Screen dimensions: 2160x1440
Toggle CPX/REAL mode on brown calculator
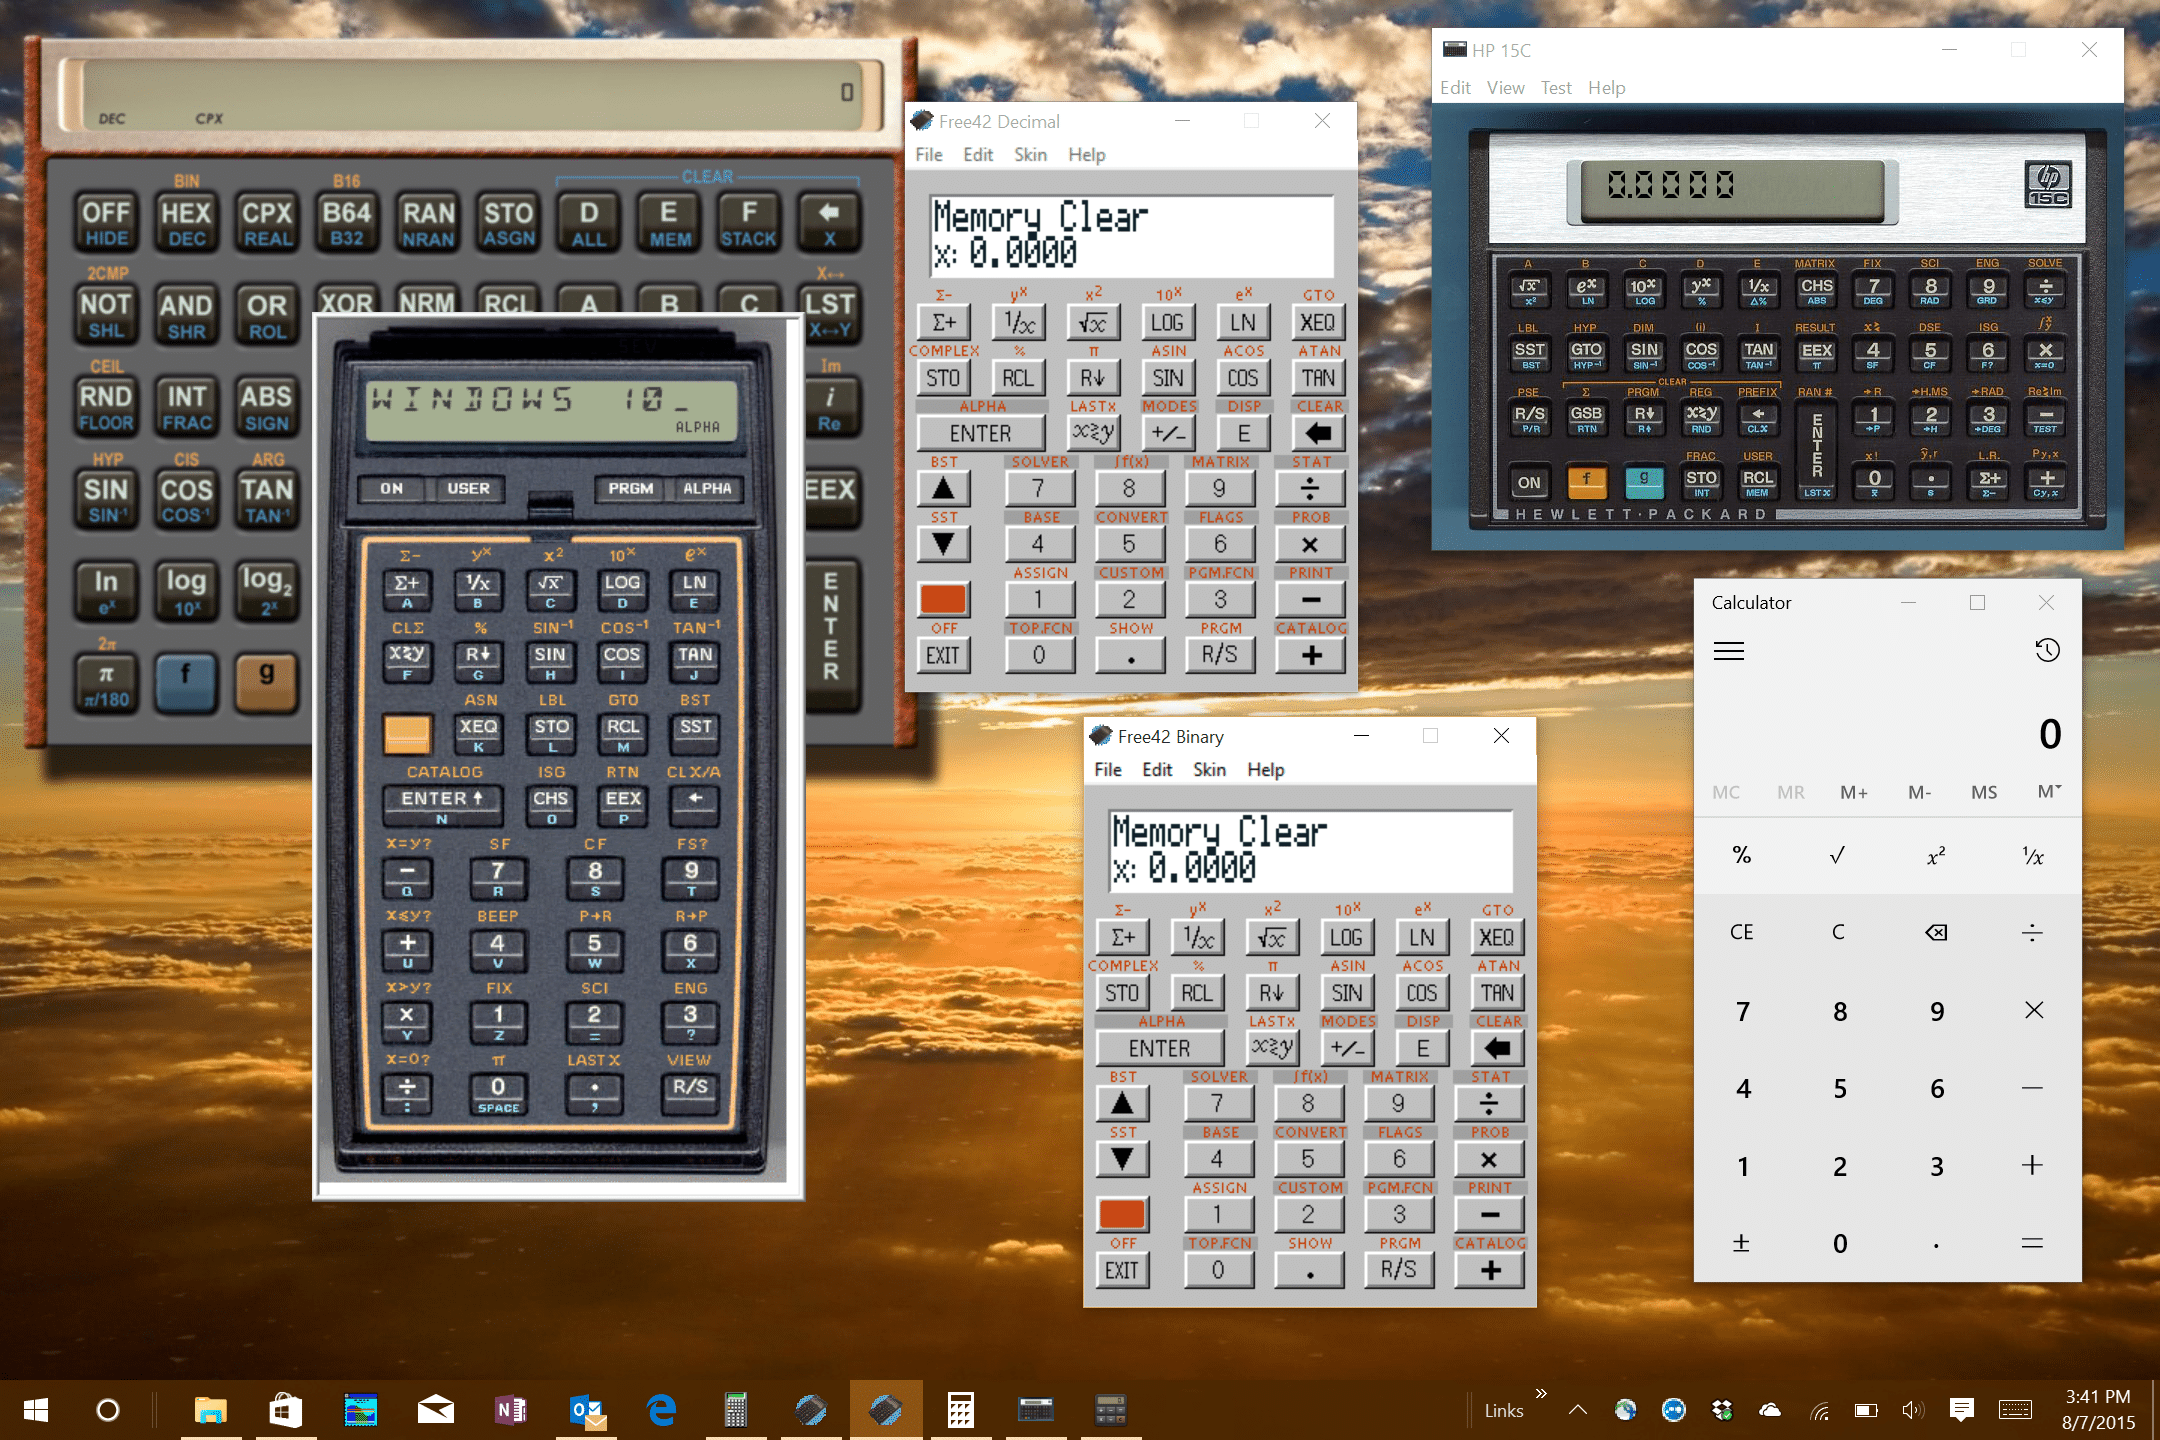pyautogui.click(x=267, y=222)
